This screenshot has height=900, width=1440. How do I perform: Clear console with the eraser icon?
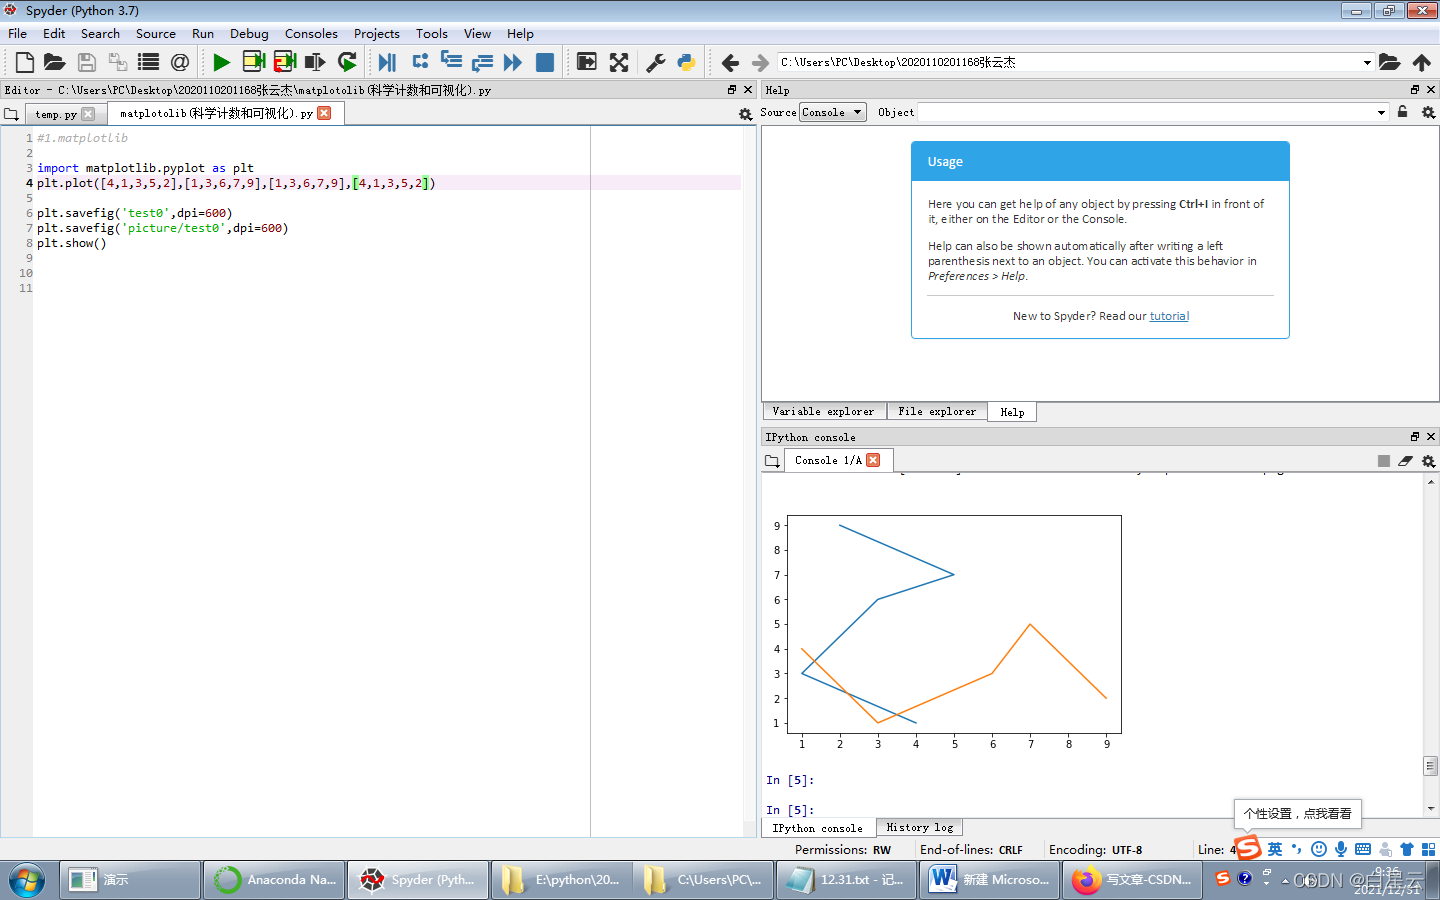coord(1405,461)
